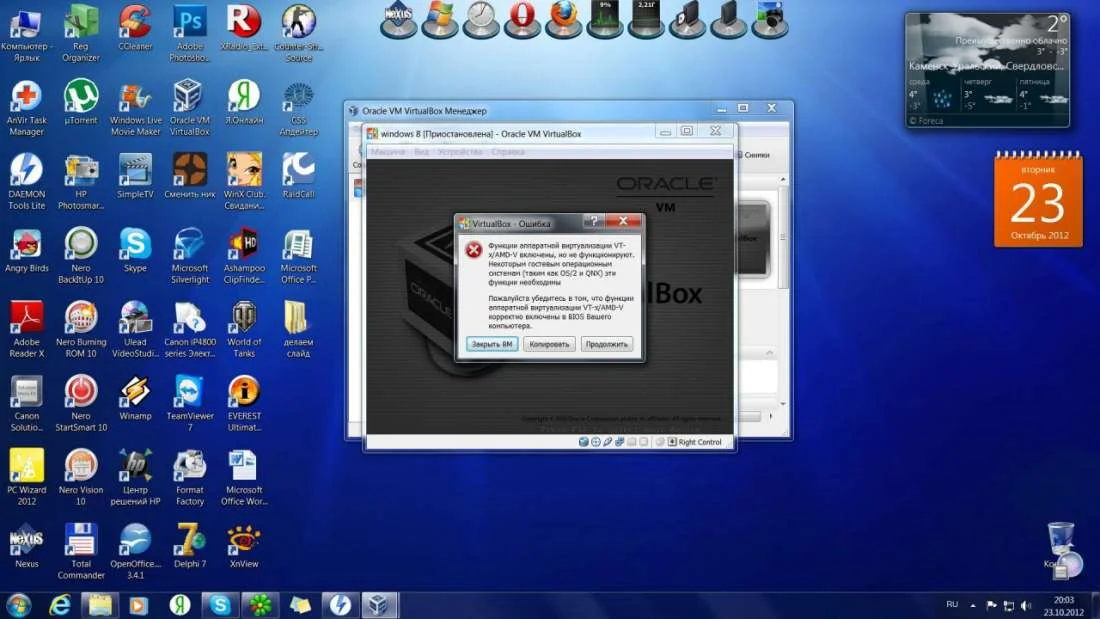Open the Справка menu
1100x619 pixels.
coord(509,152)
